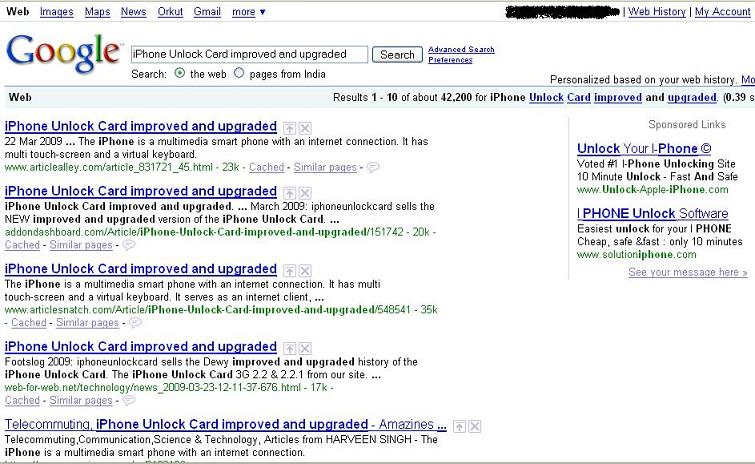Promote the web-for-web.net result
This screenshot has width=755, height=464.
point(289,348)
